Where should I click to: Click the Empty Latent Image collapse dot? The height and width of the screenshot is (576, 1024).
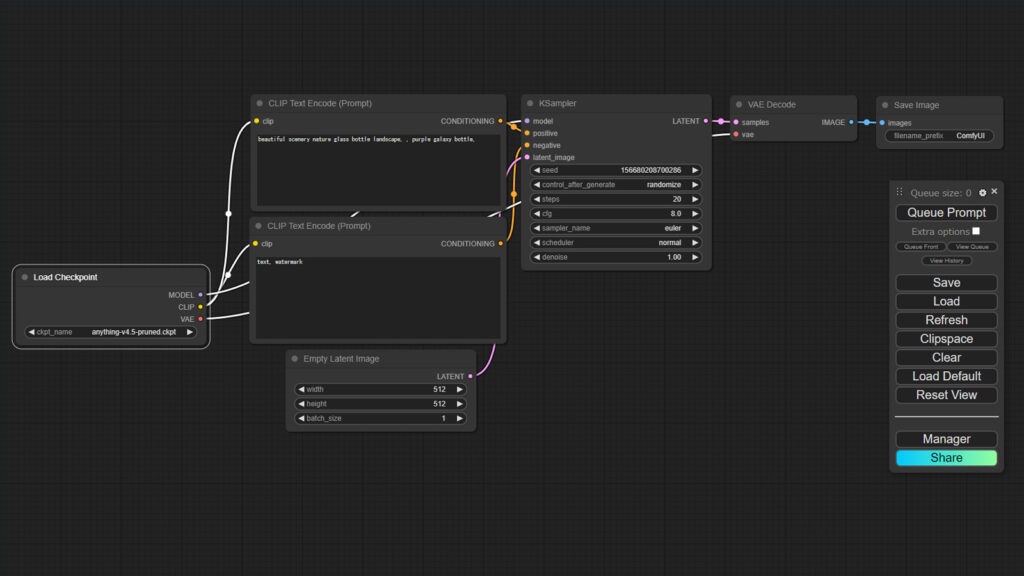(x=295, y=359)
